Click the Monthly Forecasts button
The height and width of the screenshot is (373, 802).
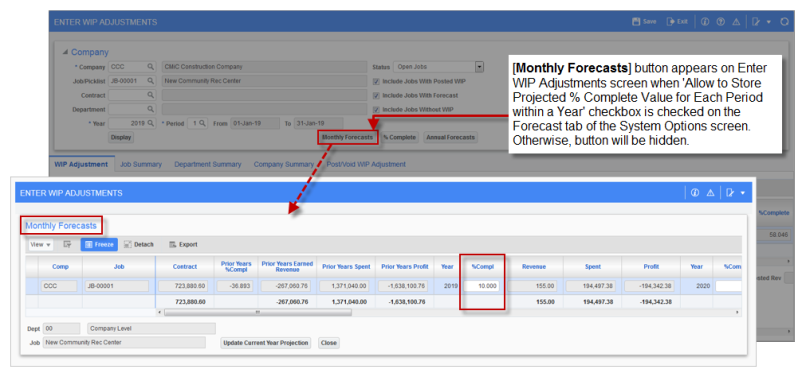(347, 137)
